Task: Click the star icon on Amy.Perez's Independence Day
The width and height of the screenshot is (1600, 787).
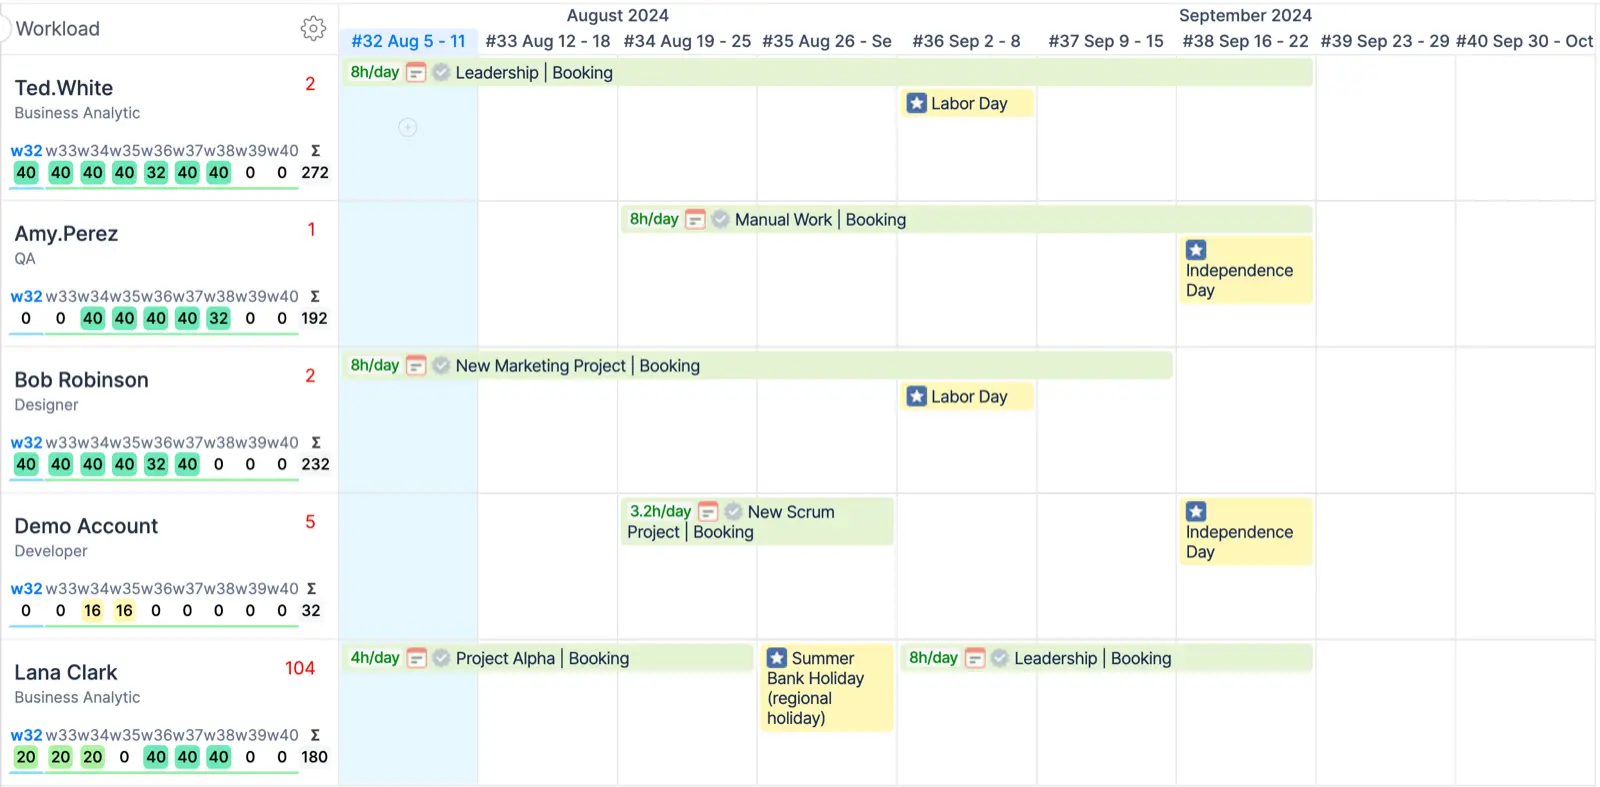Action: 1196,250
